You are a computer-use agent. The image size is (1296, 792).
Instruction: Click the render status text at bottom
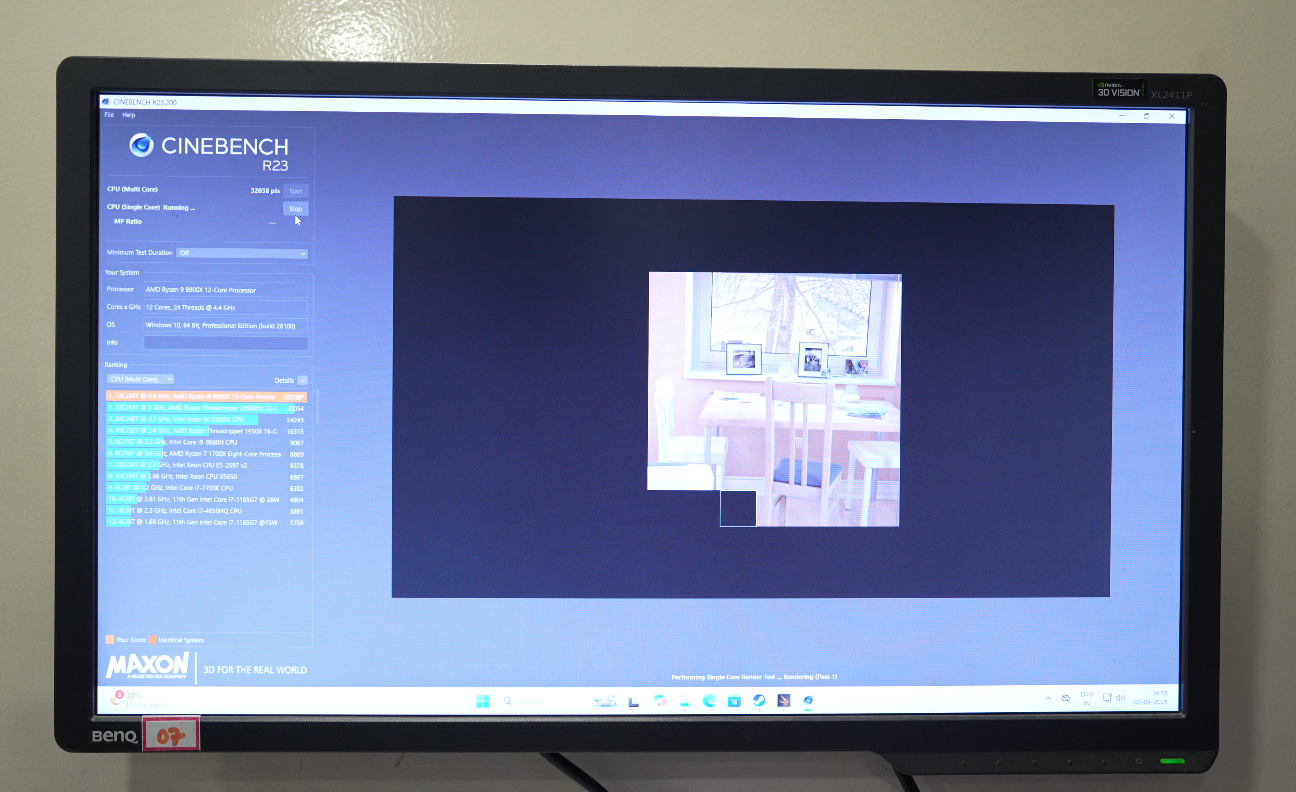[754, 677]
